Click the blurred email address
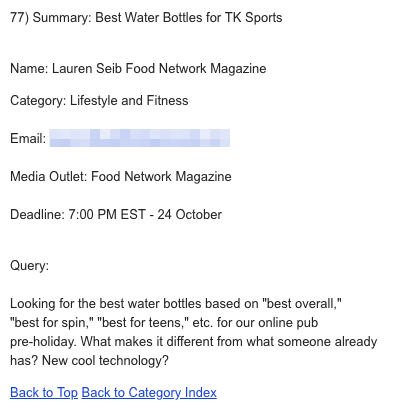Screen dimensions: 404x409 (x=140, y=138)
